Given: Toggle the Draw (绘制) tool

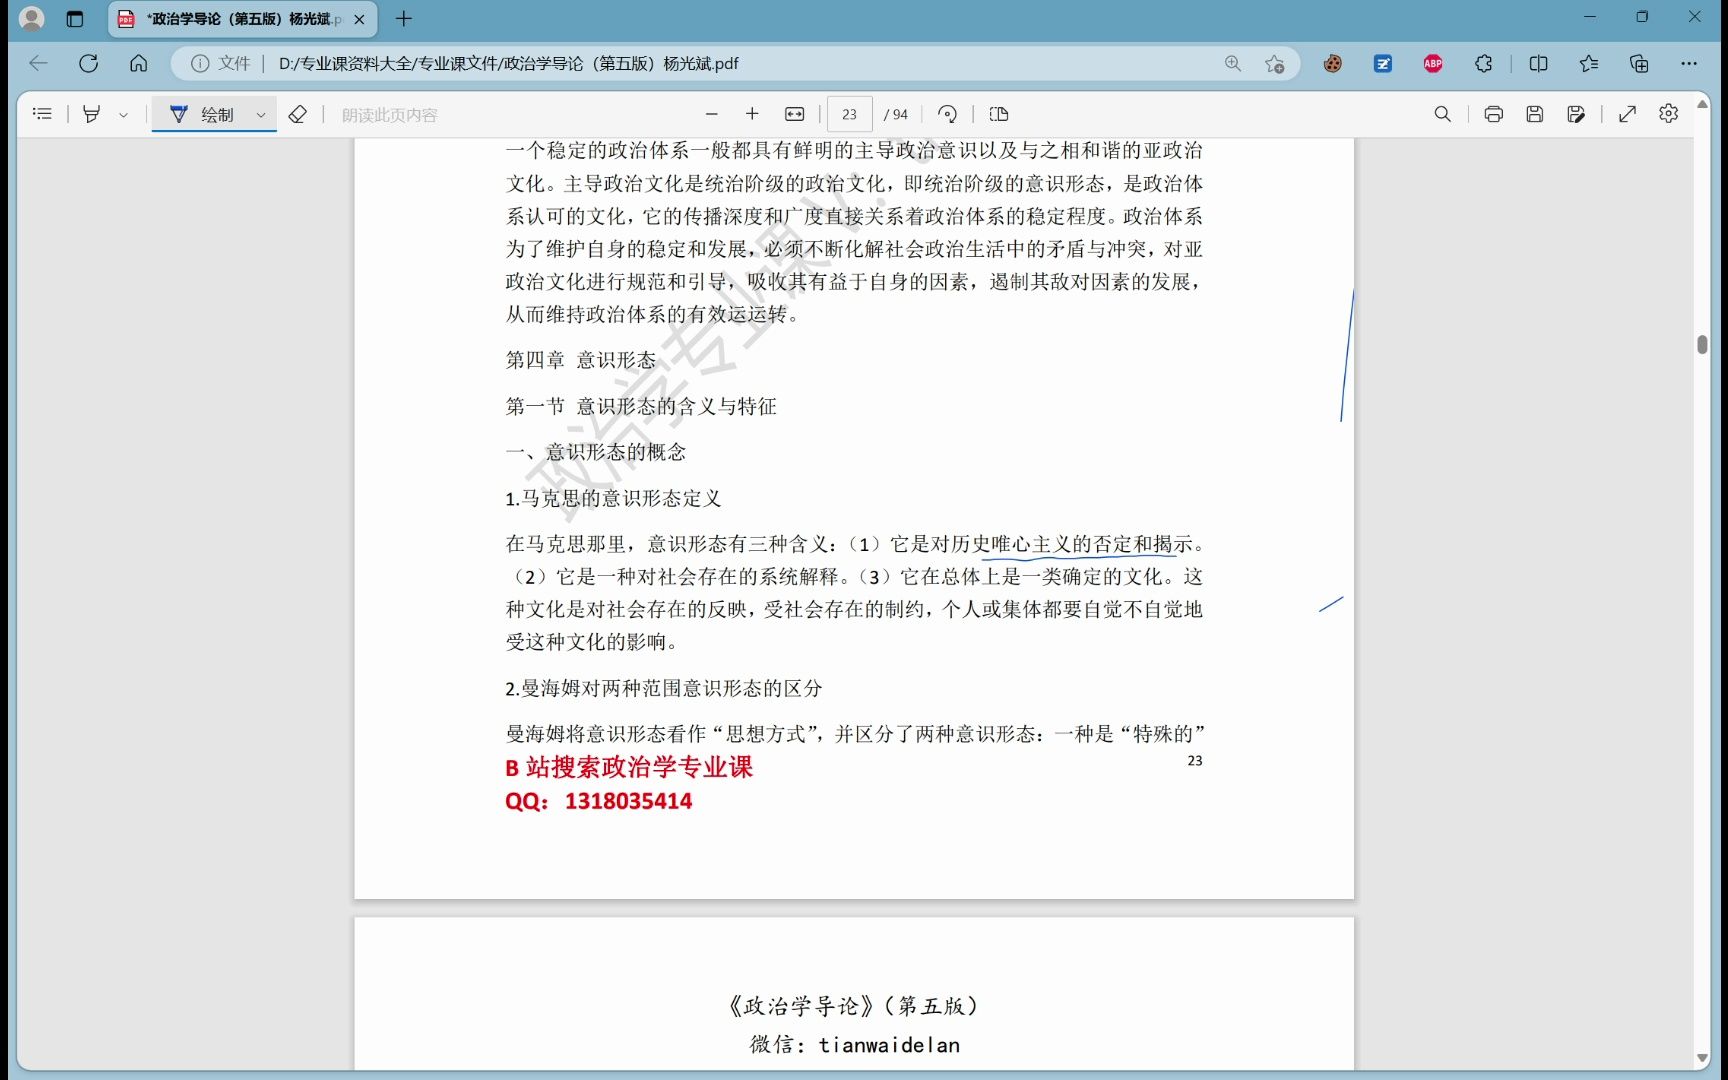Looking at the screenshot, I should click(x=201, y=114).
